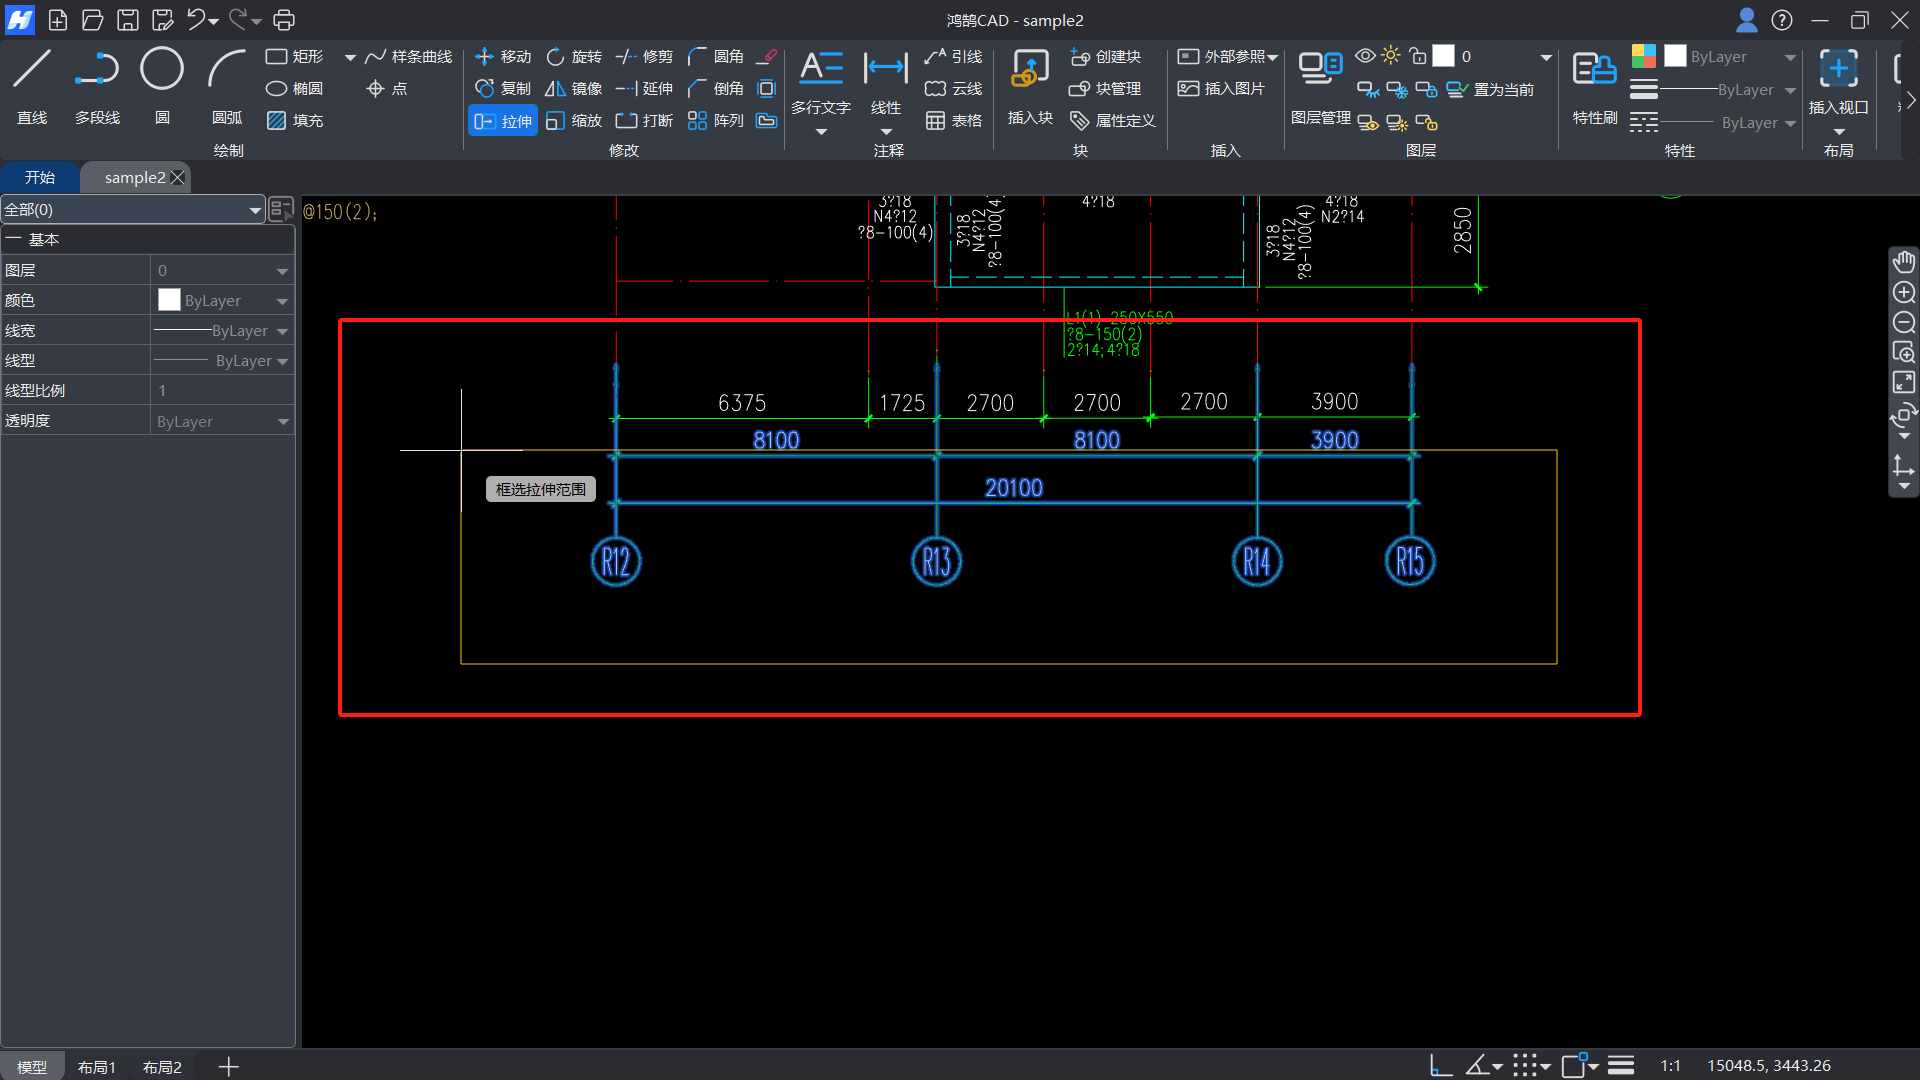Toggle layer lock icon
Screen dimensions: 1920x1080
1417,56
